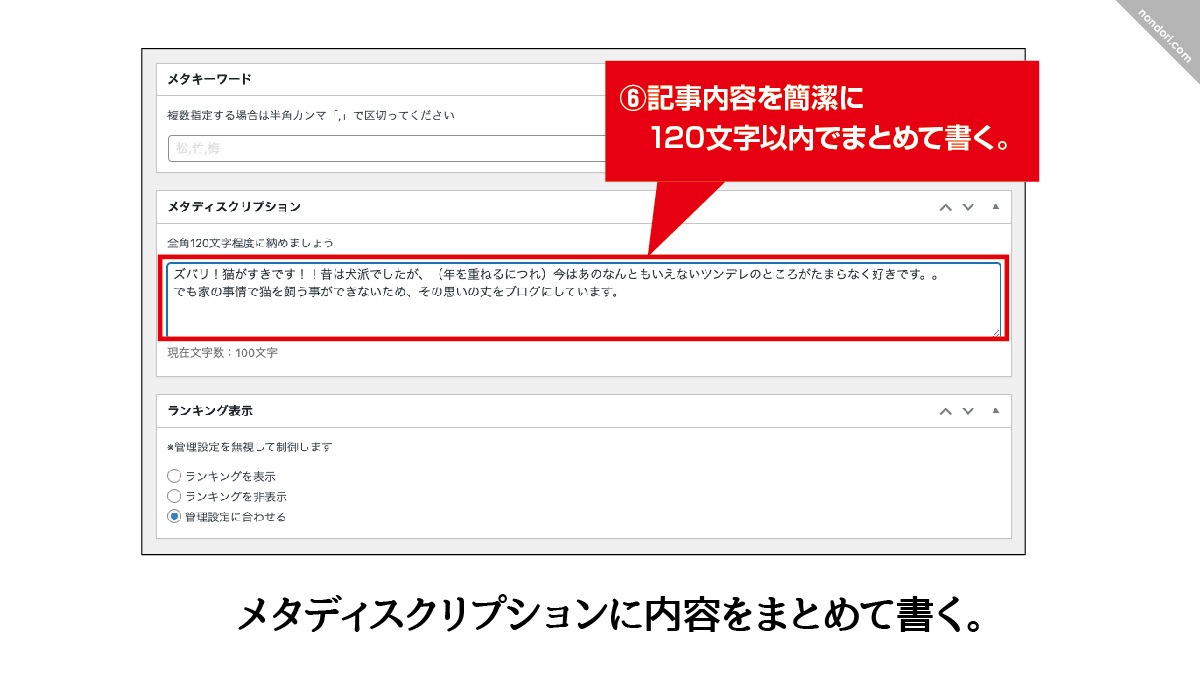Focus the メタキーワード input field
The height and width of the screenshot is (675, 1200).
pyautogui.click(x=387, y=148)
